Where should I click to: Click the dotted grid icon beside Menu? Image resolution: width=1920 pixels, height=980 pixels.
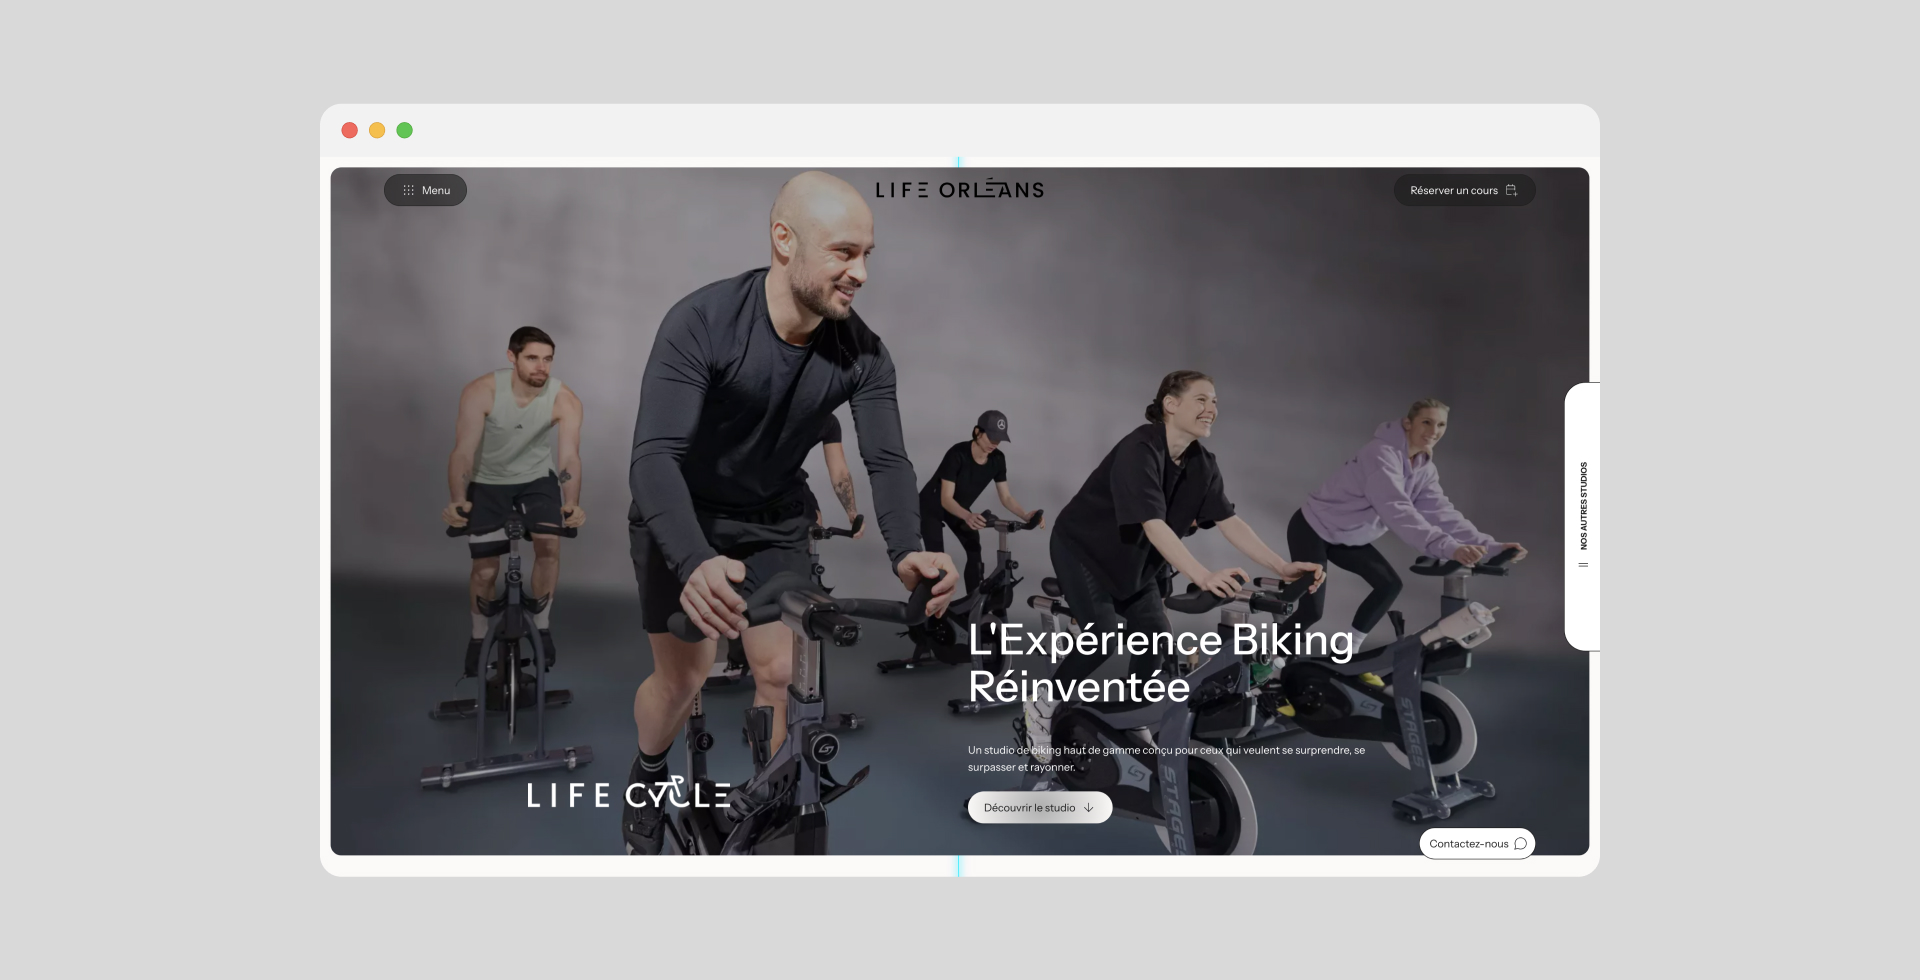click(408, 190)
